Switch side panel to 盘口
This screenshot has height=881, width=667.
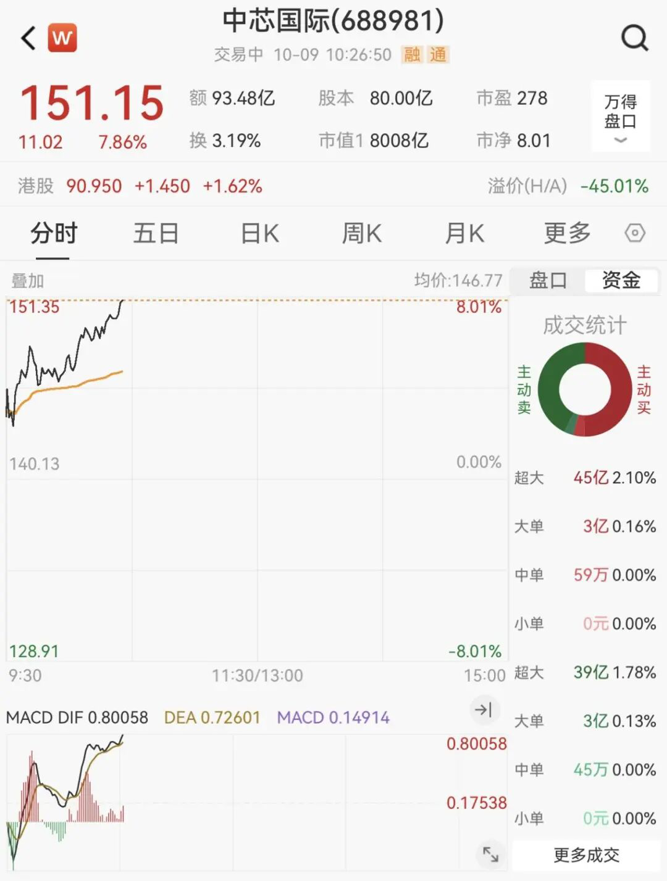548,281
